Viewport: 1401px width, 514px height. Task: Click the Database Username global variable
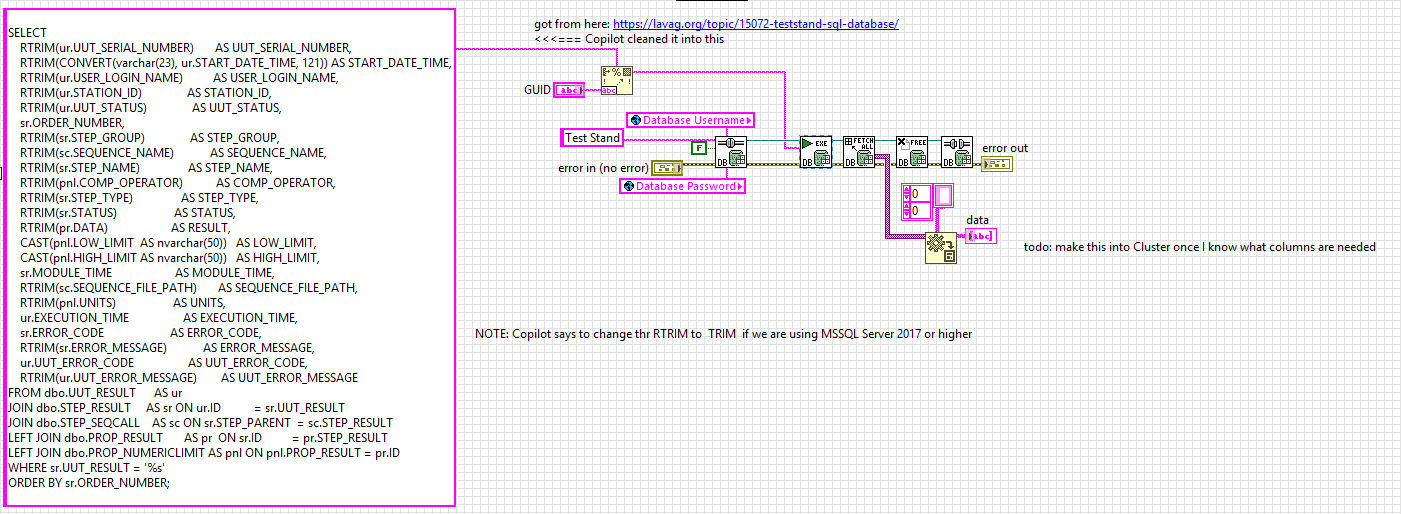click(x=690, y=120)
